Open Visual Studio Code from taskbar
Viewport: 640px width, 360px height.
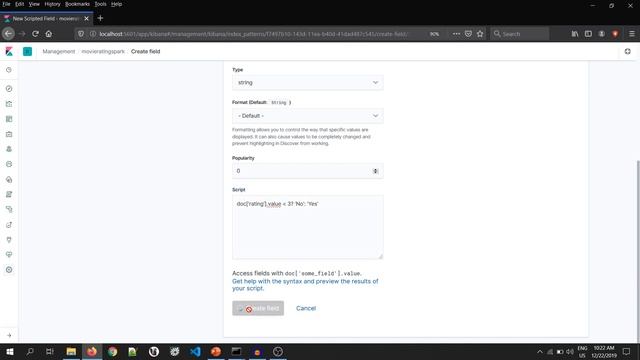(x=195, y=351)
